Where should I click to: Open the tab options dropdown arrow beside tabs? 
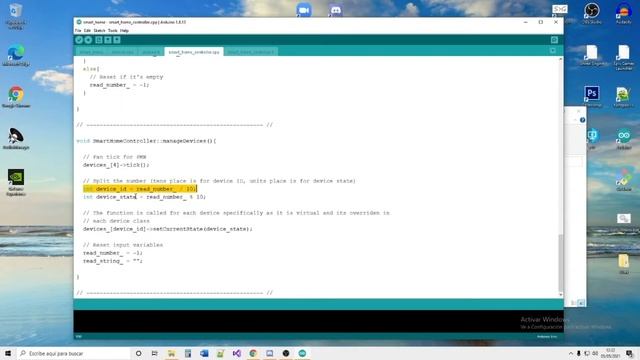(x=553, y=51)
